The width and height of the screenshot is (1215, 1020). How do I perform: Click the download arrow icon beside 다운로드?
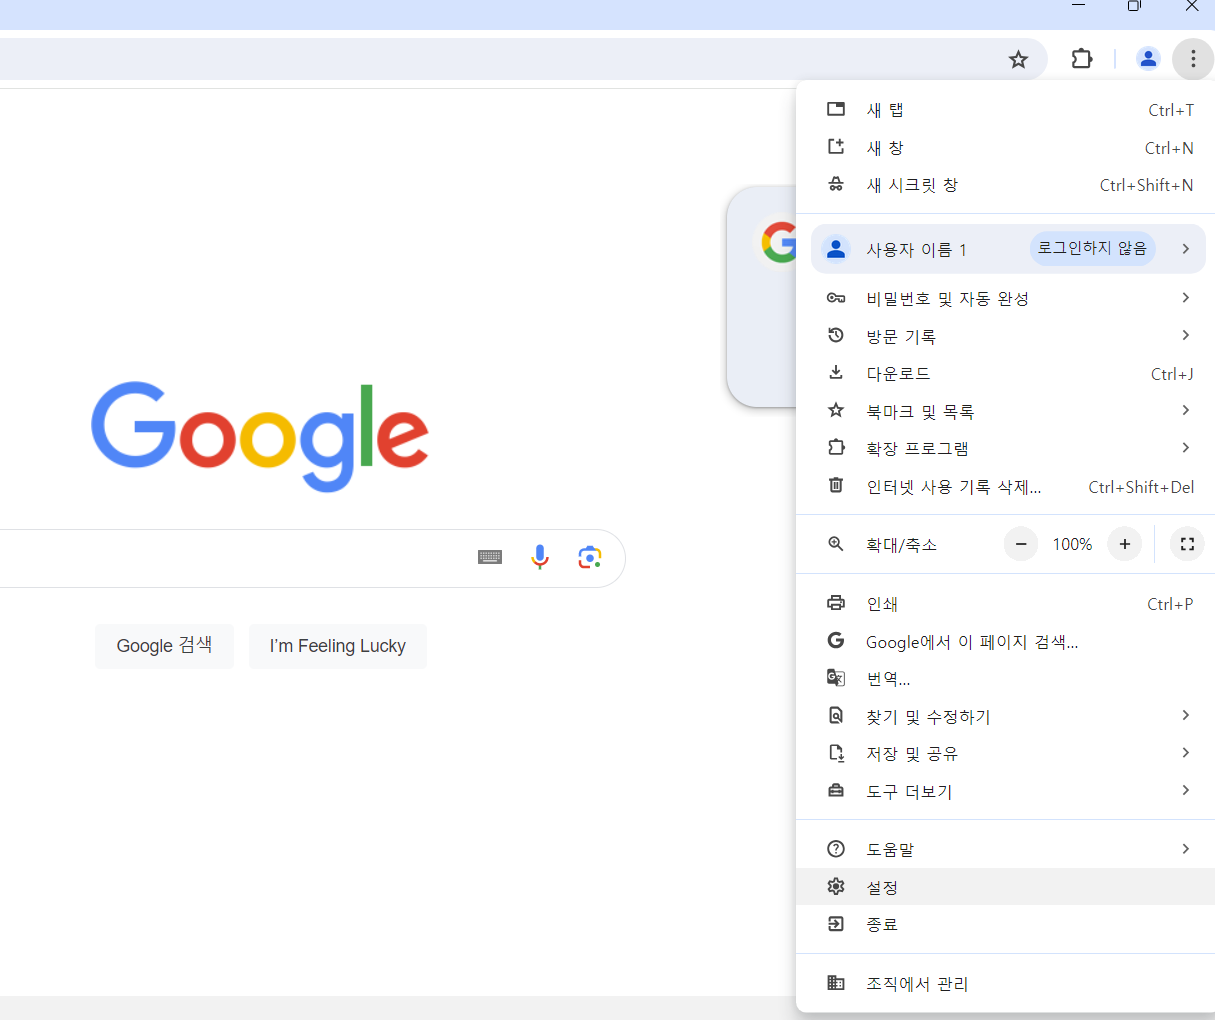[x=836, y=373]
